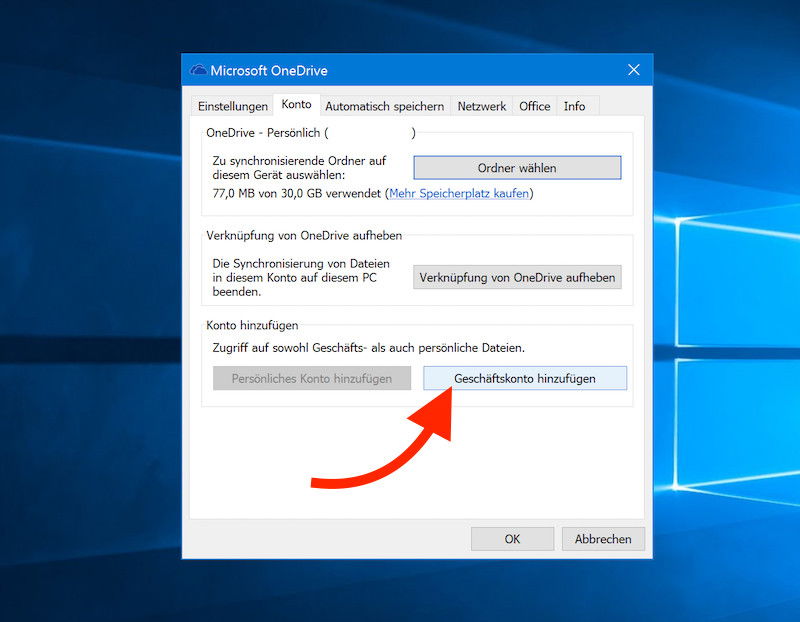The height and width of the screenshot is (622, 800).
Task: Open the Automatisch speichern tab
Action: click(x=385, y=106)
